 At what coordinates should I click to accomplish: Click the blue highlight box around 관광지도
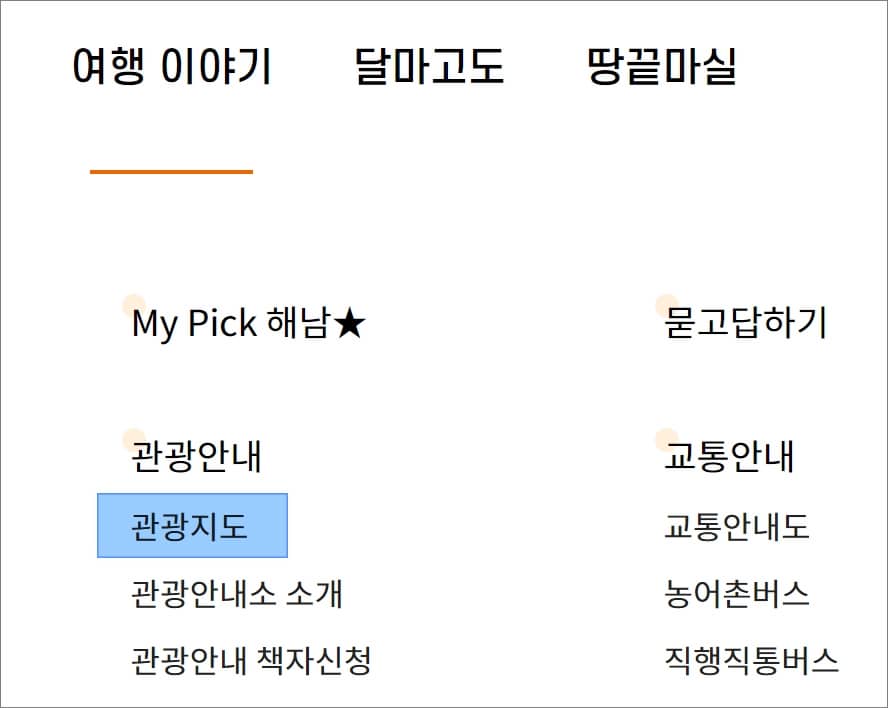tap(193, 526)
